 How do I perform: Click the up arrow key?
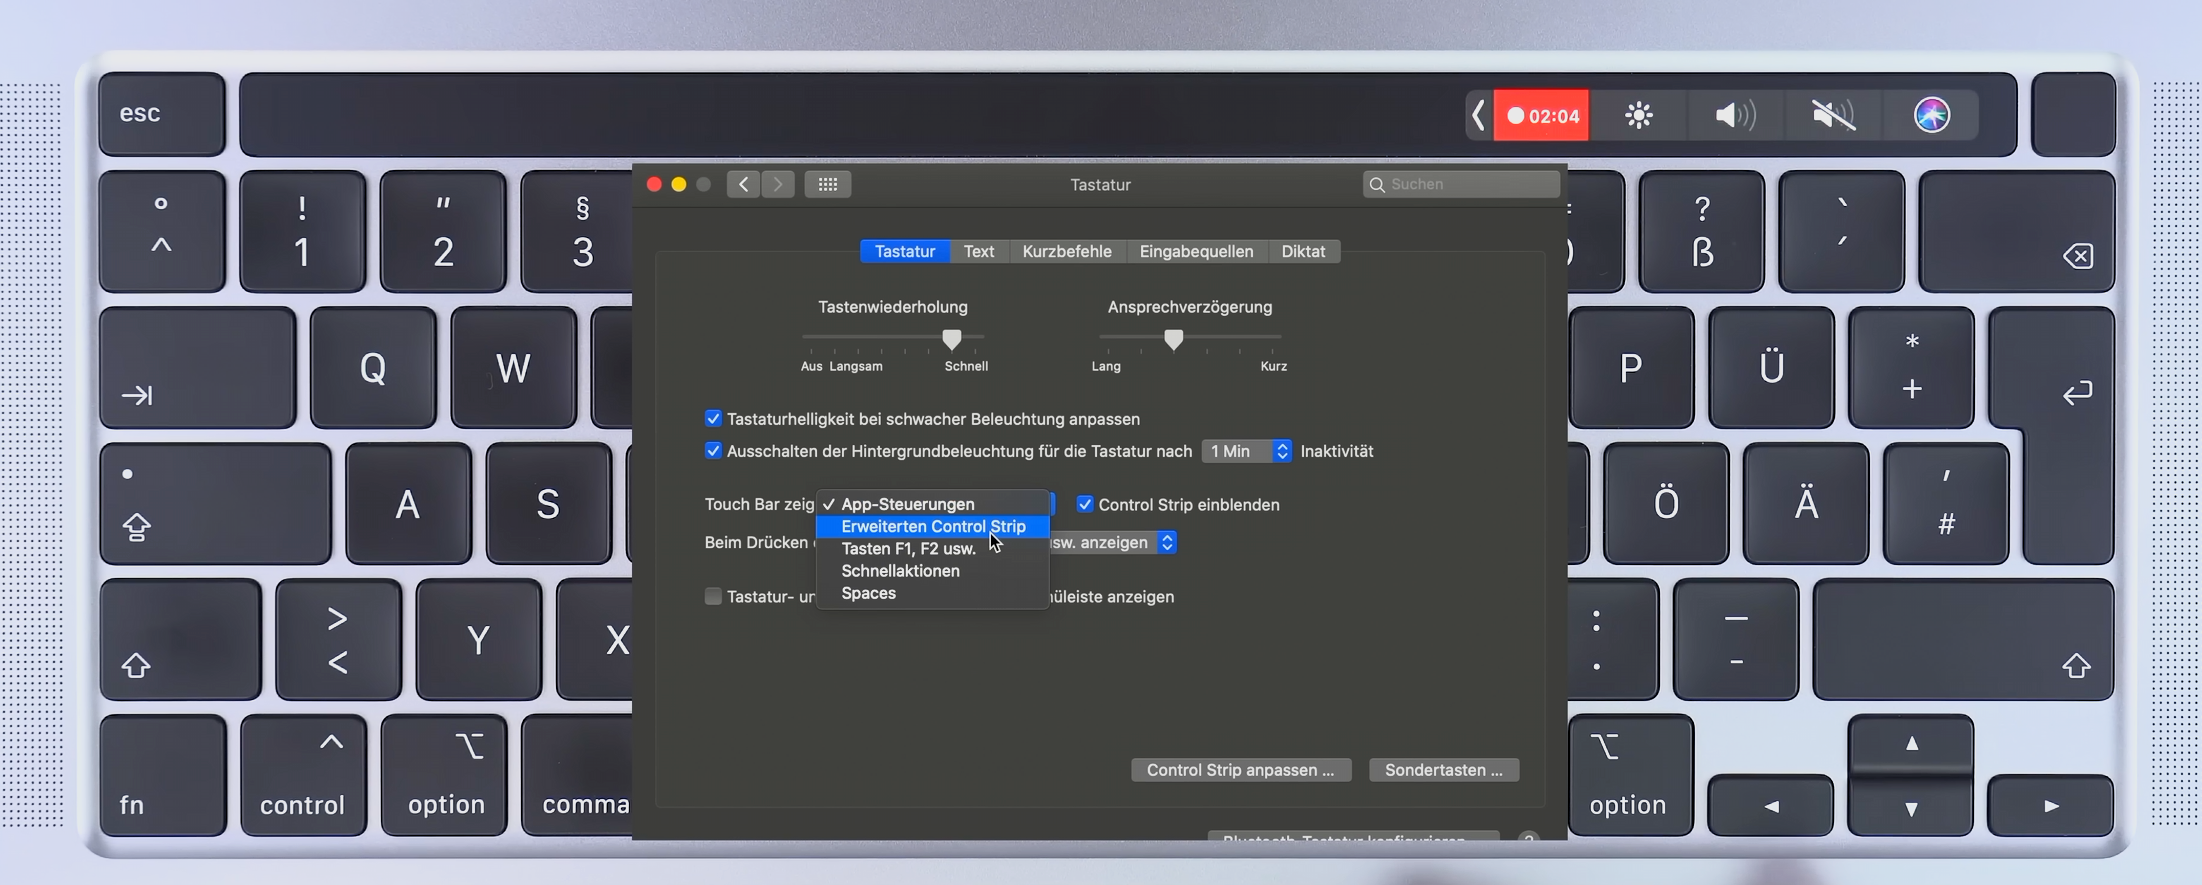pyautogui.click(x=1911, y=744)
